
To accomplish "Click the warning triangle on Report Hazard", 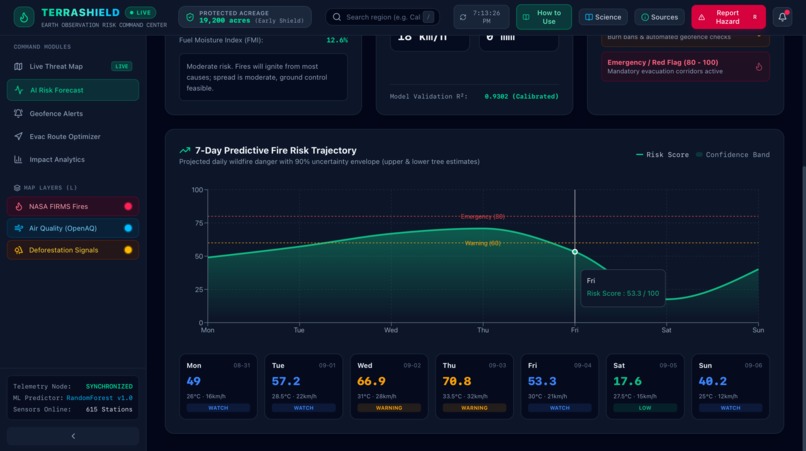I will pyautogui.click(x=702, y=17).
